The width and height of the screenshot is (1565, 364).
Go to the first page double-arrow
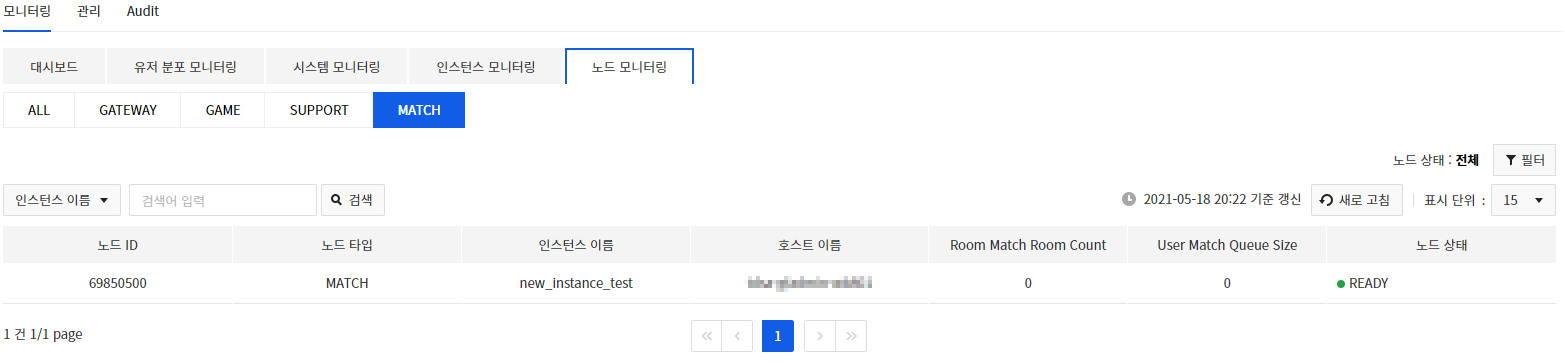coord(707,336)
